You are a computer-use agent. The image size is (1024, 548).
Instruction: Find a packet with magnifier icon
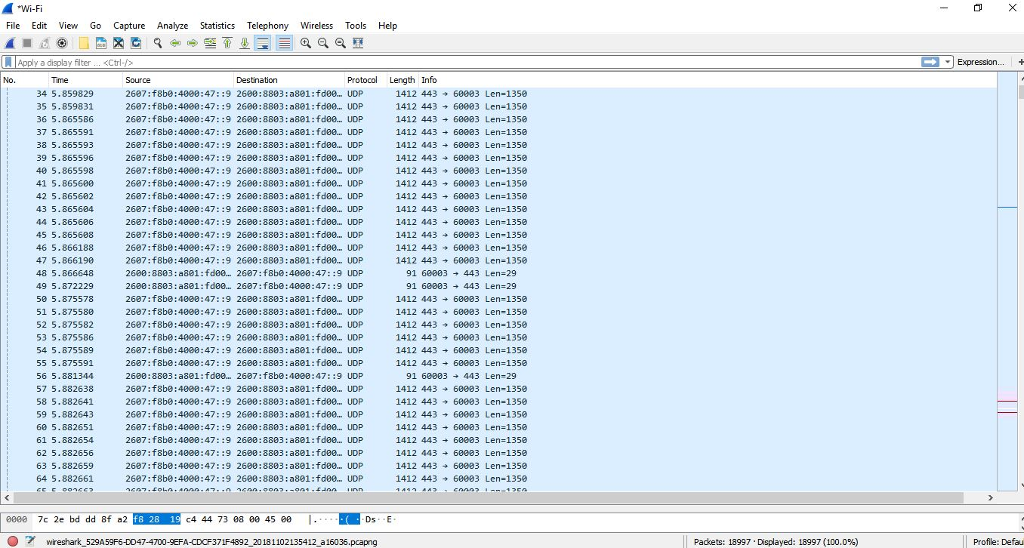pyautogui.click(x=157, y=43)
